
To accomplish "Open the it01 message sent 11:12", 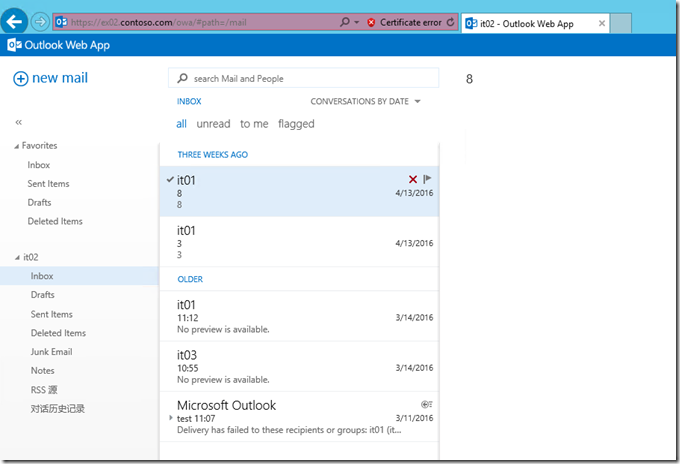I will click(x=299, y=317).
